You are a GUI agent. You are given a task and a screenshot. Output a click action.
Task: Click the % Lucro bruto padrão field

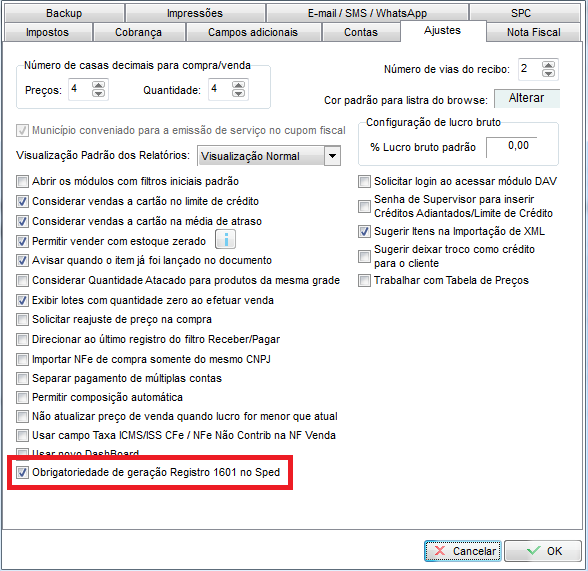tap(512, 147)
